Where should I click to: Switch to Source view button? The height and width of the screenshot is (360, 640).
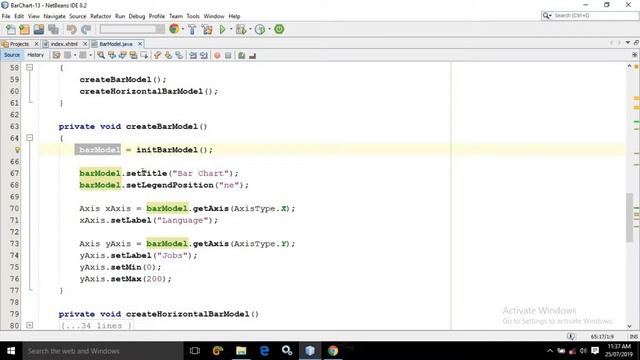click(x=12, y=55)
